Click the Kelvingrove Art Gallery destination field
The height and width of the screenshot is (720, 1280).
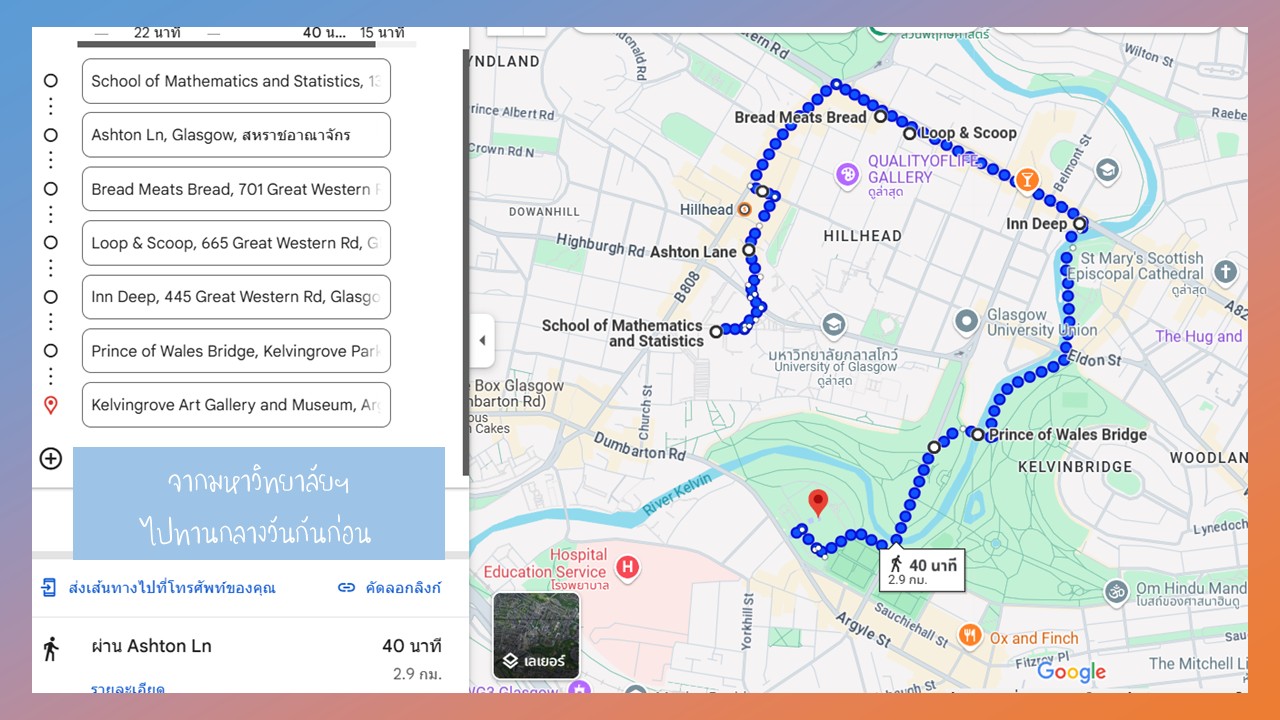tap(236, 405)
